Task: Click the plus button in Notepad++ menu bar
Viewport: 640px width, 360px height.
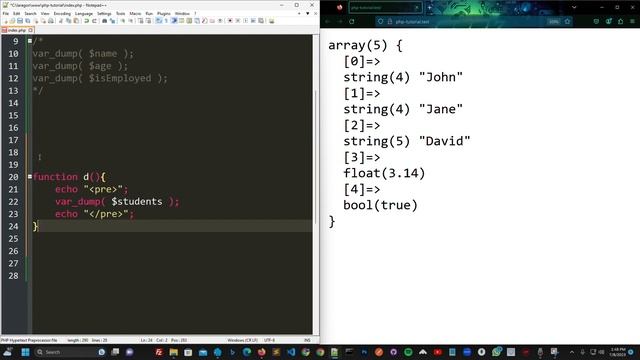Action: (299, 13)
